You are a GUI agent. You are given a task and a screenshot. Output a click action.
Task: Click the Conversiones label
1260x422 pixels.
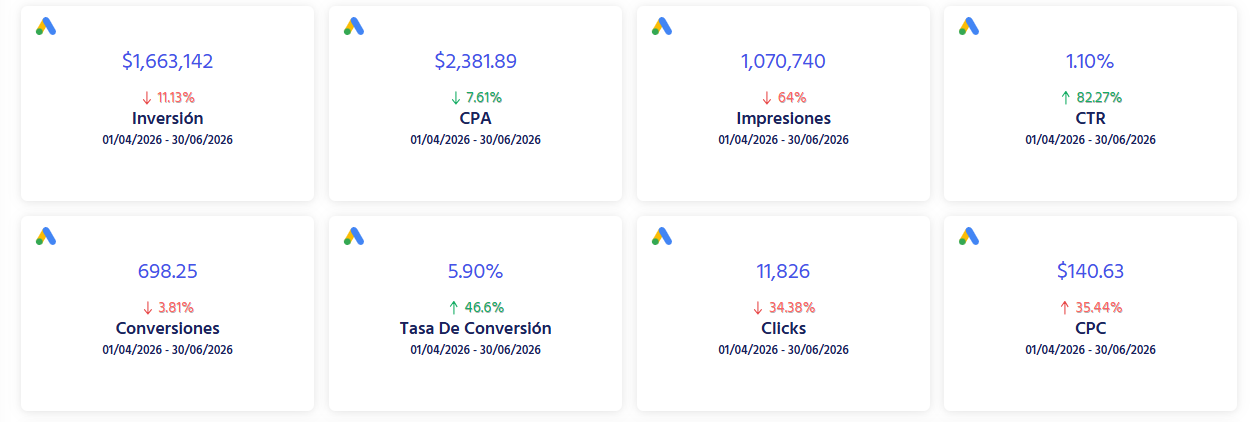point(168,329)
